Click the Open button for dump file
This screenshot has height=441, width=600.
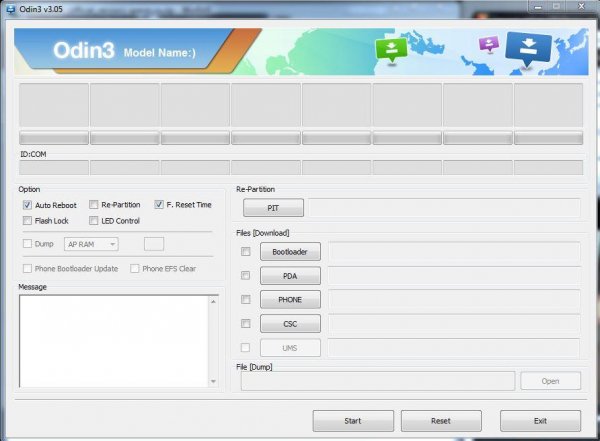550,381
